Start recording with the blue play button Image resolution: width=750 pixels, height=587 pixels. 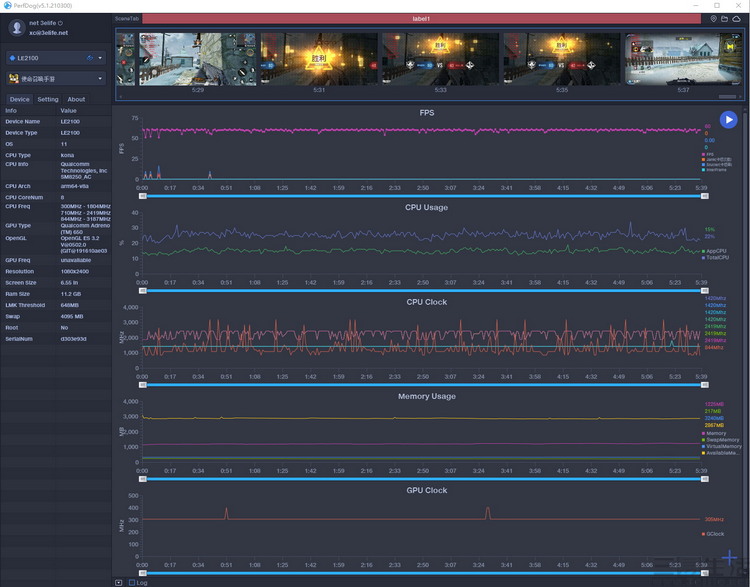pyautogui.click(x=728, y=120)
